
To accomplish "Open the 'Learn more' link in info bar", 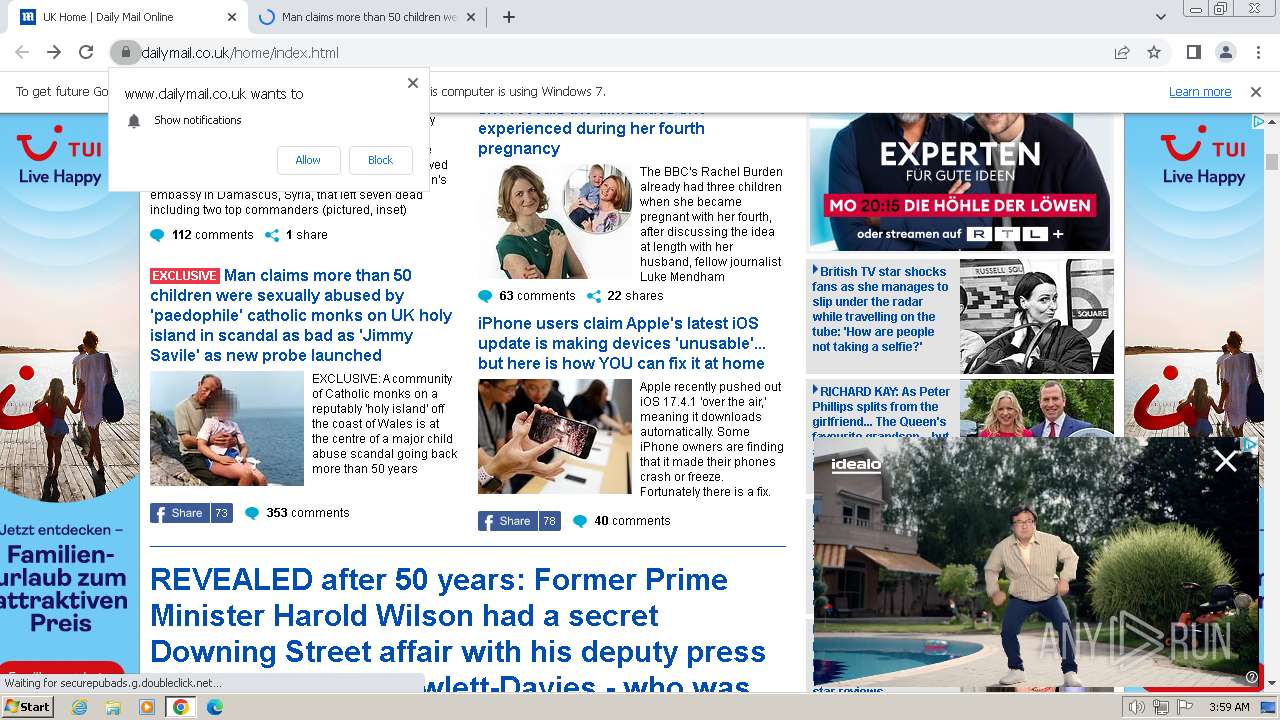I will [1200, 91].
